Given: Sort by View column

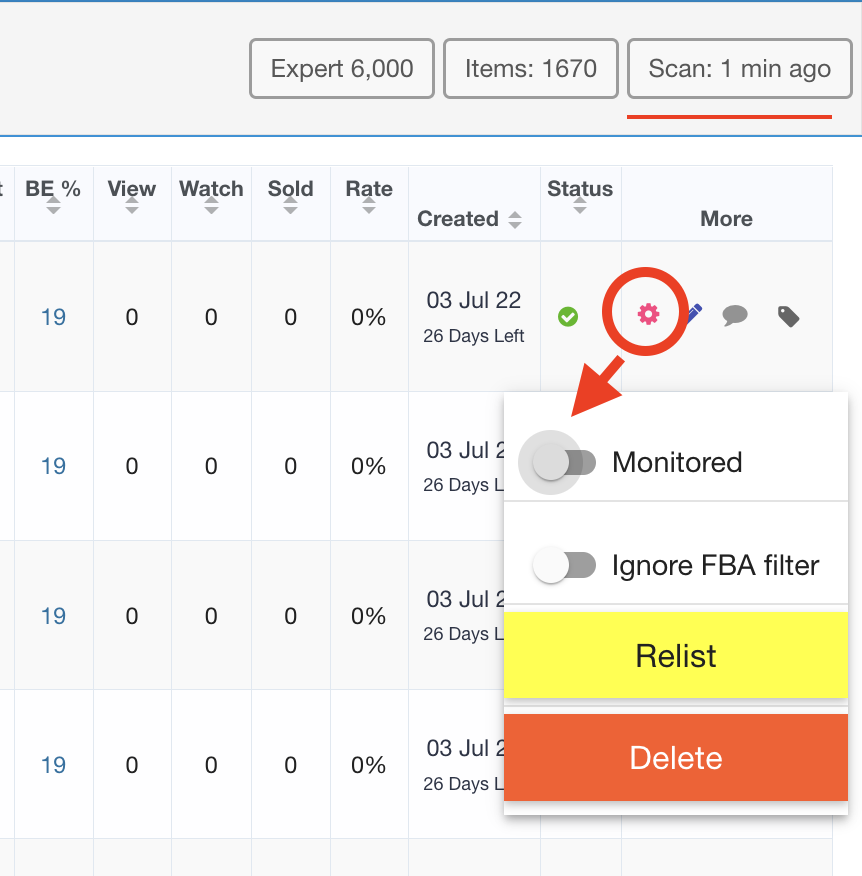Looking at the screenshot, I should pyautogui.click(x=132, y=206).
